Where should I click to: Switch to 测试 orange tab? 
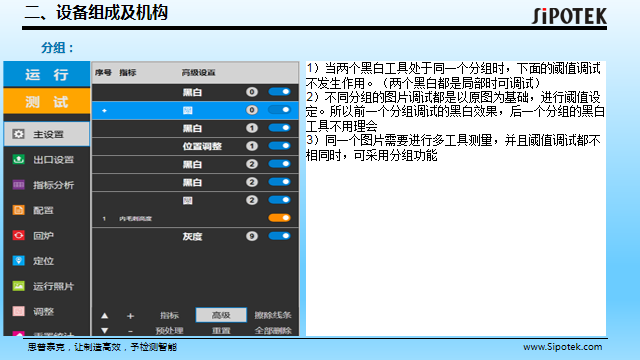click(47, 101)
